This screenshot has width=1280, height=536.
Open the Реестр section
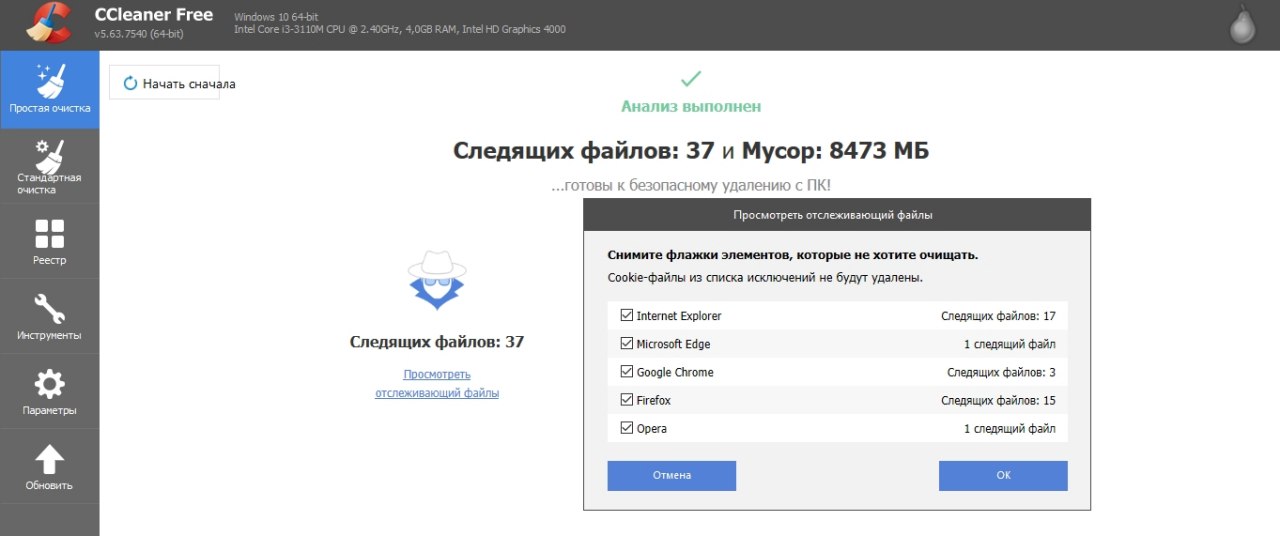50,241
